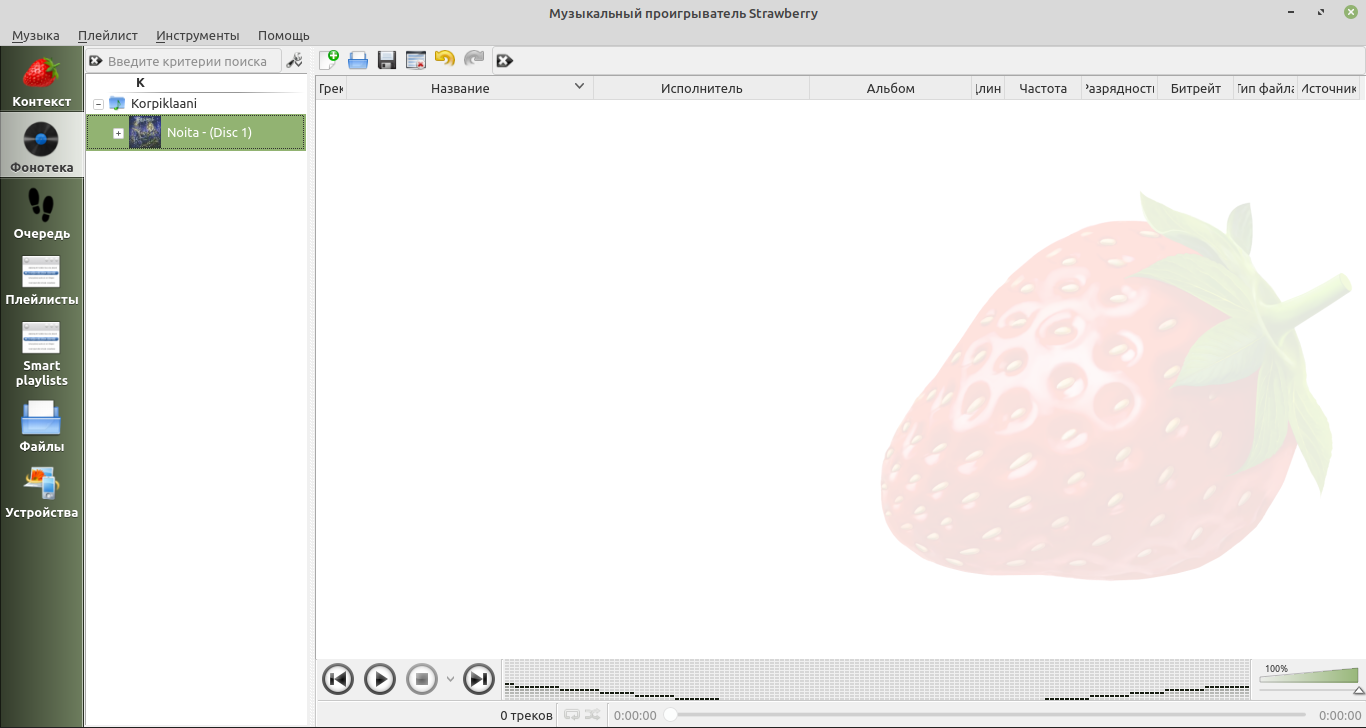Redo the playlist change
This screenshot has width=1366, height=728.
474,60
